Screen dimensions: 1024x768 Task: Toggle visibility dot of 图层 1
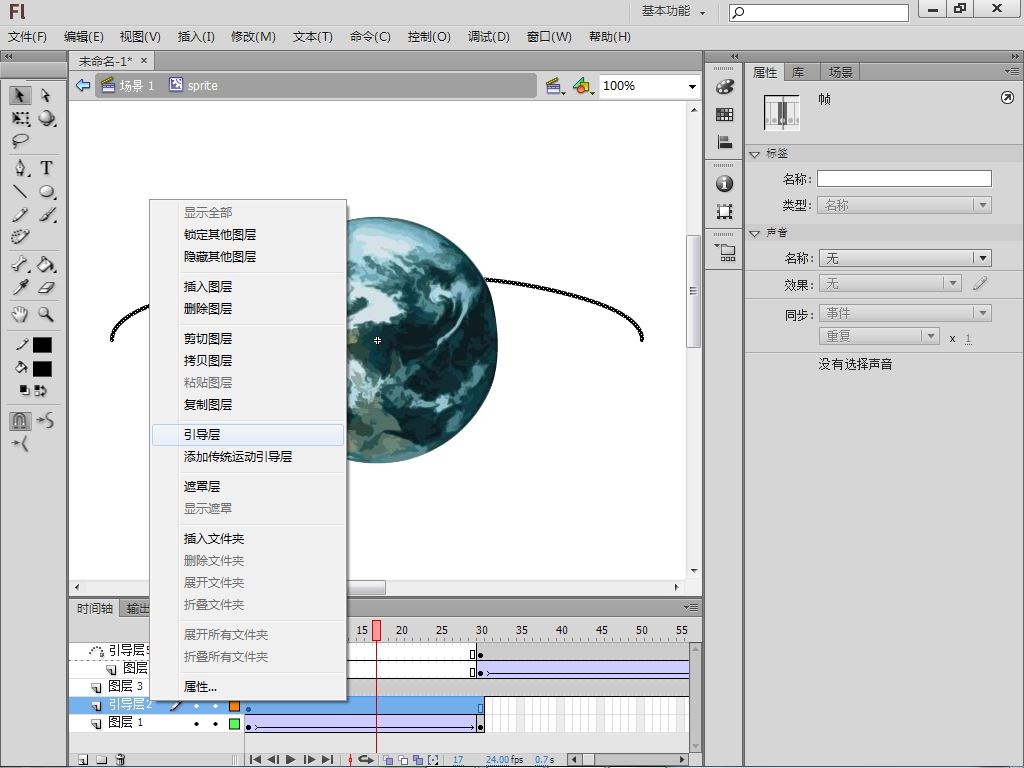197,723
